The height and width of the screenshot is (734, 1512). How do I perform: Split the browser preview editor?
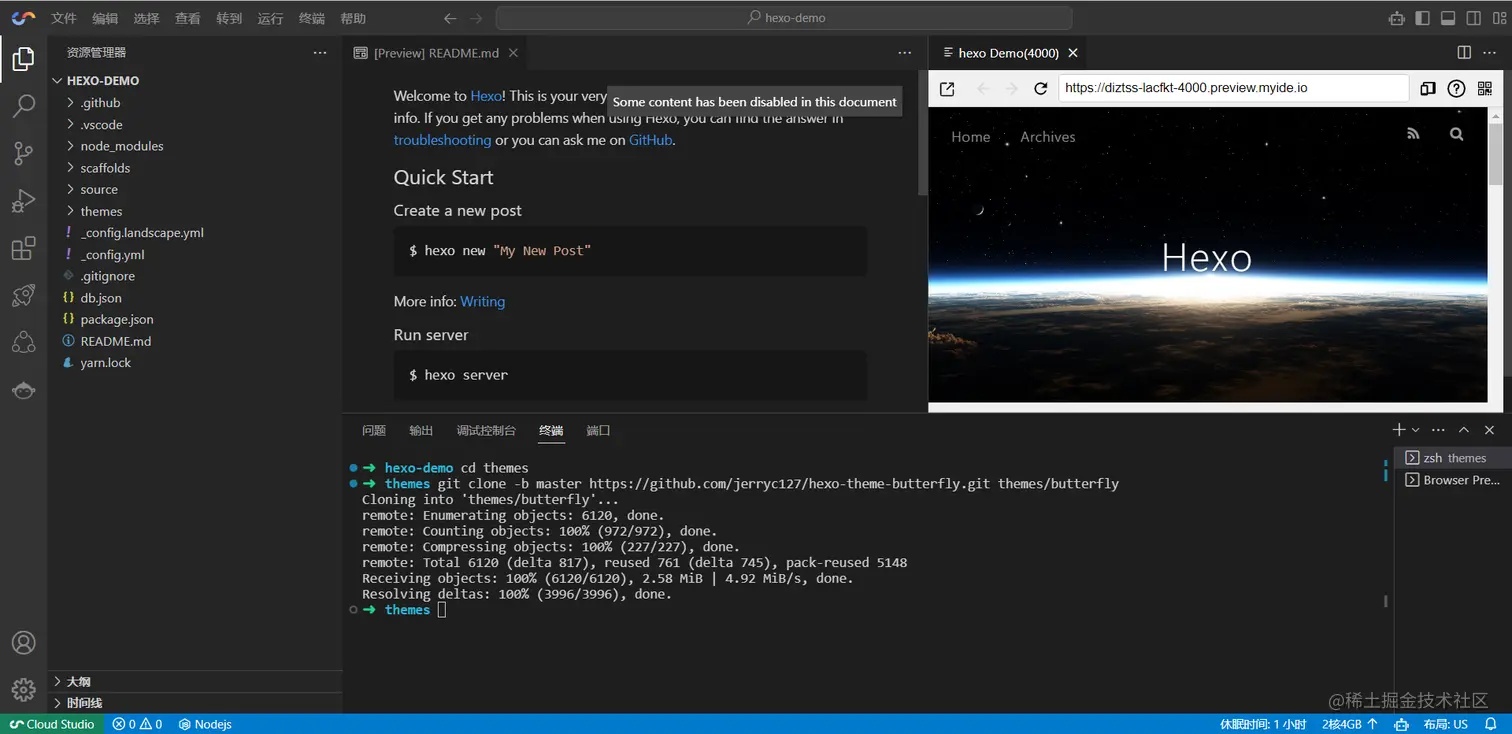click(x=1464, y=53)
